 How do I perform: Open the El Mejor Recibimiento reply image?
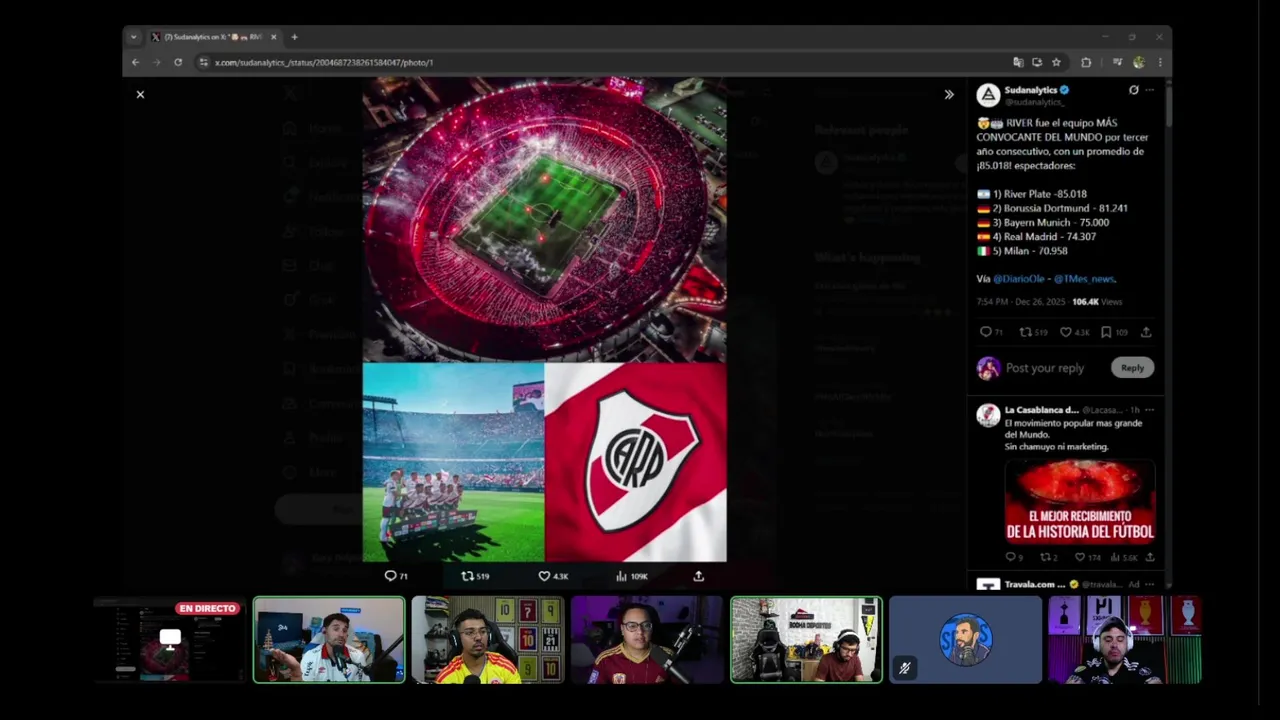tap(1080, 500)
